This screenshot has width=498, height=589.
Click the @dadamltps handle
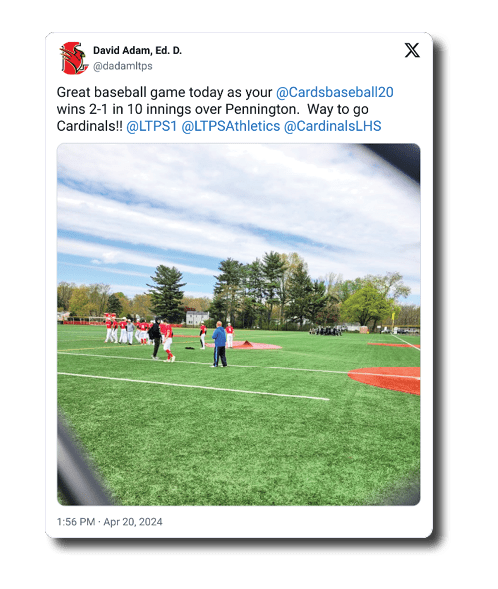point(123,66)
